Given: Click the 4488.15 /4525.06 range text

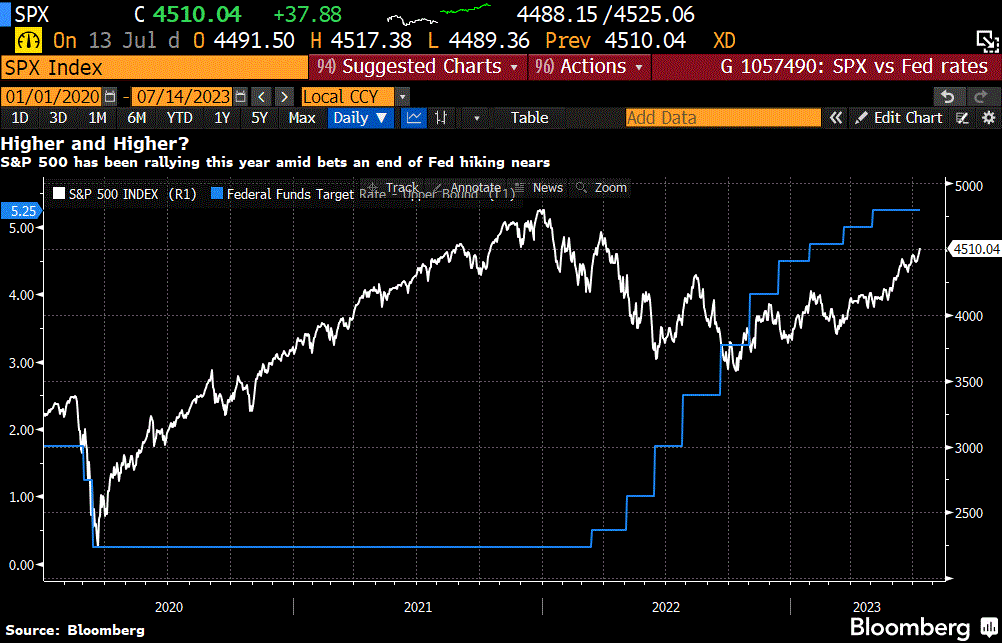Looking at the screenshot, I should pyautogui.click(x=605, y=14).
